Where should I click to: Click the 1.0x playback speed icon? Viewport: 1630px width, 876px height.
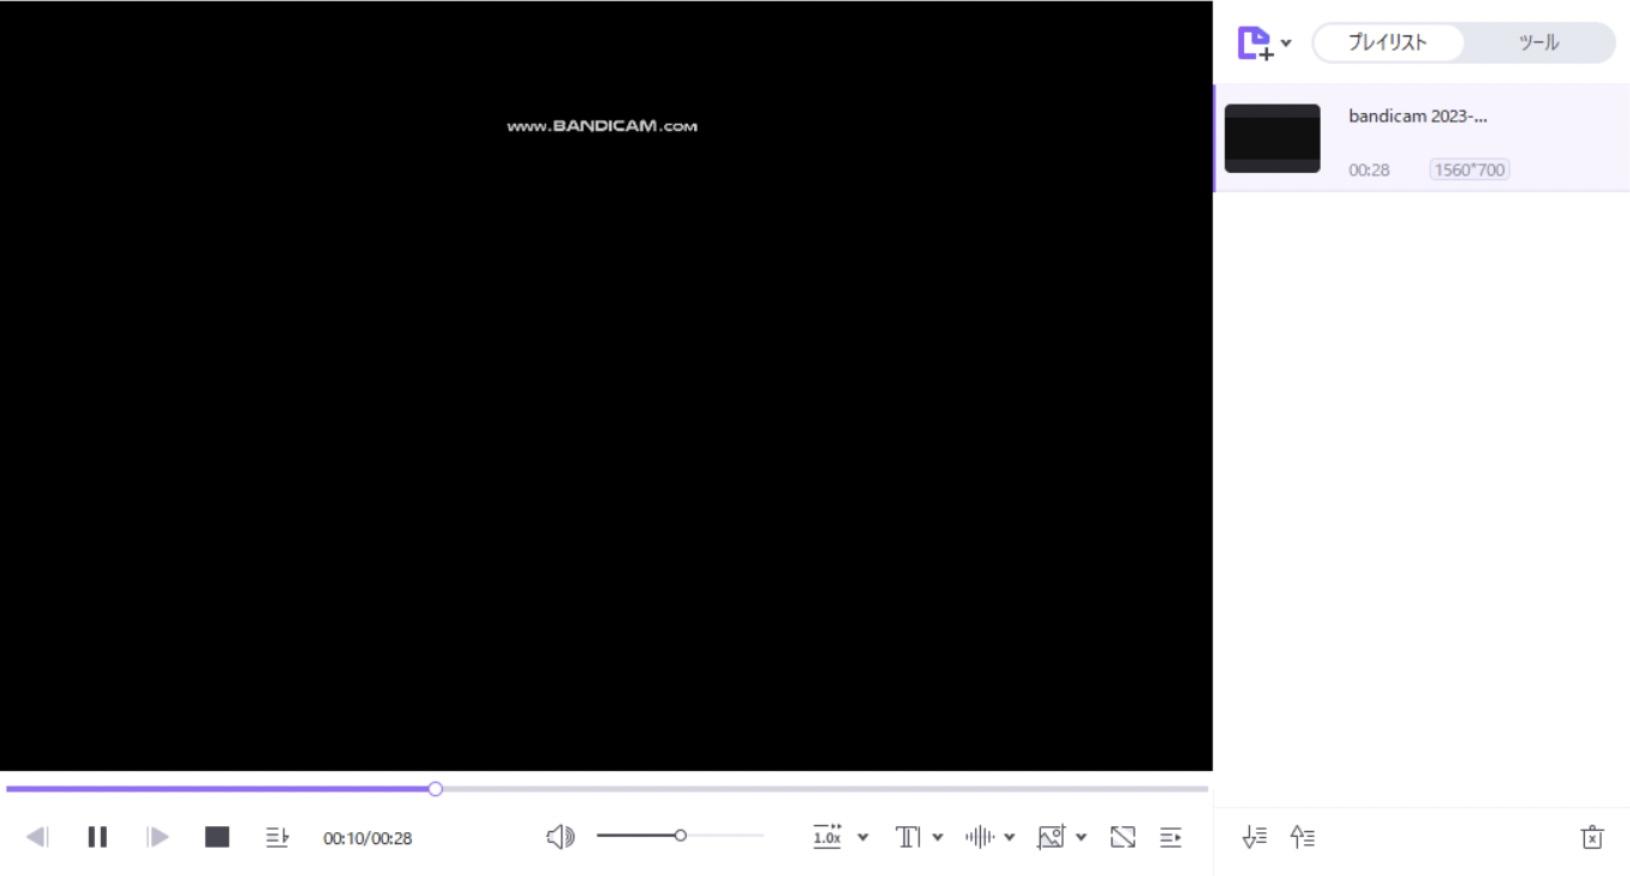click(x=827, y=836)
